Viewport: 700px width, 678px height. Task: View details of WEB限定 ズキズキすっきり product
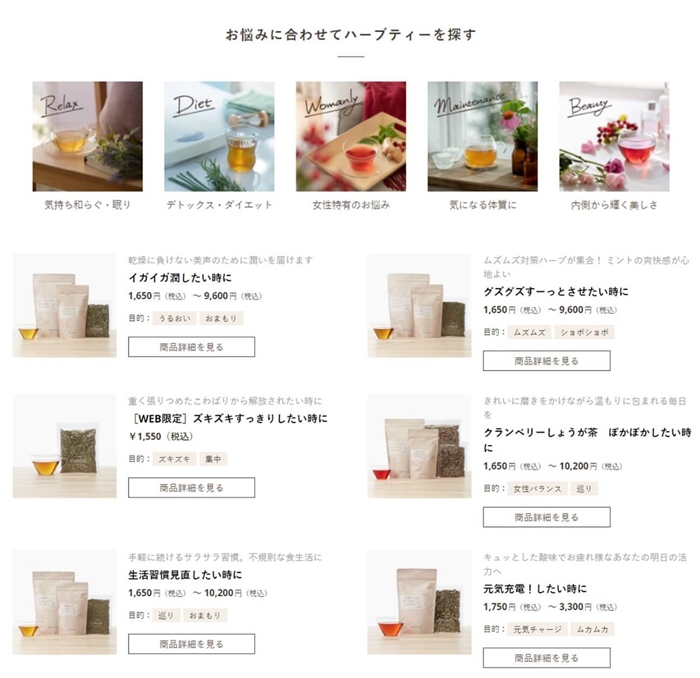(192, 487)
